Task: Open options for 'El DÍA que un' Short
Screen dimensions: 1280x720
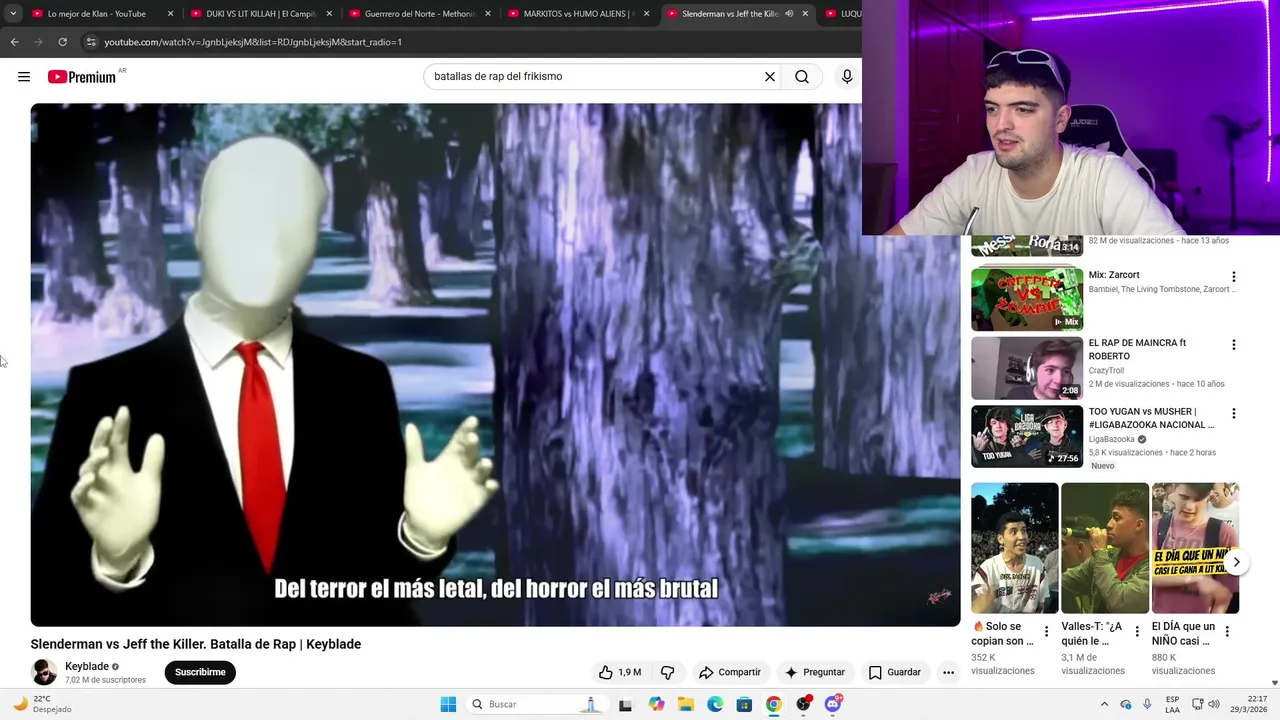Action: click(1227, 632)
